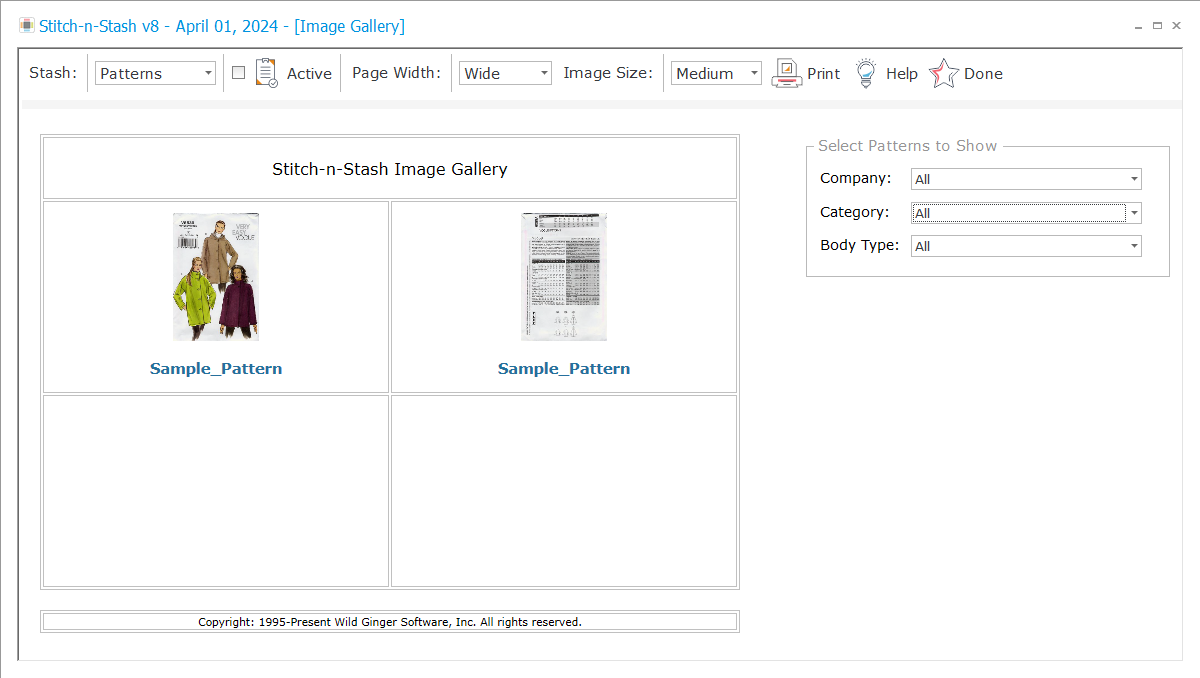Screen dimensions: 1200x678
Task: Click the Stitch-n-Stash Image Gallery heading
Action: tap(390, 169)
